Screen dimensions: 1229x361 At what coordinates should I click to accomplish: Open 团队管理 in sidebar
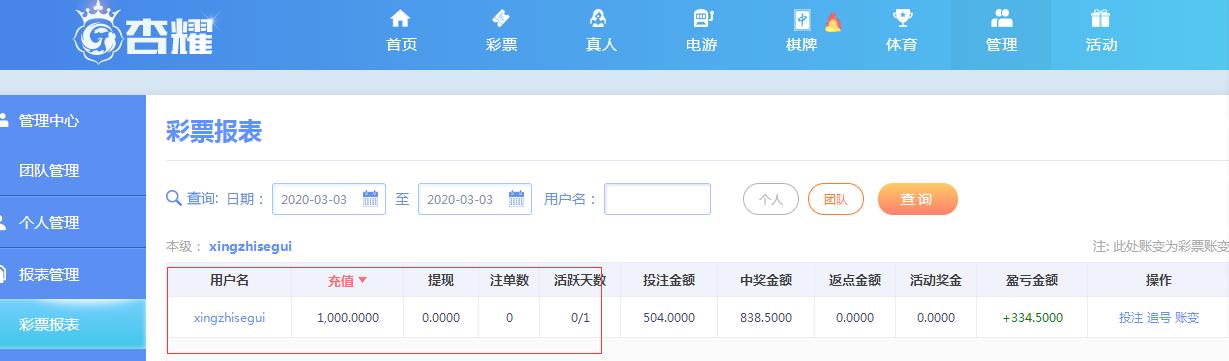click(49, 171)
